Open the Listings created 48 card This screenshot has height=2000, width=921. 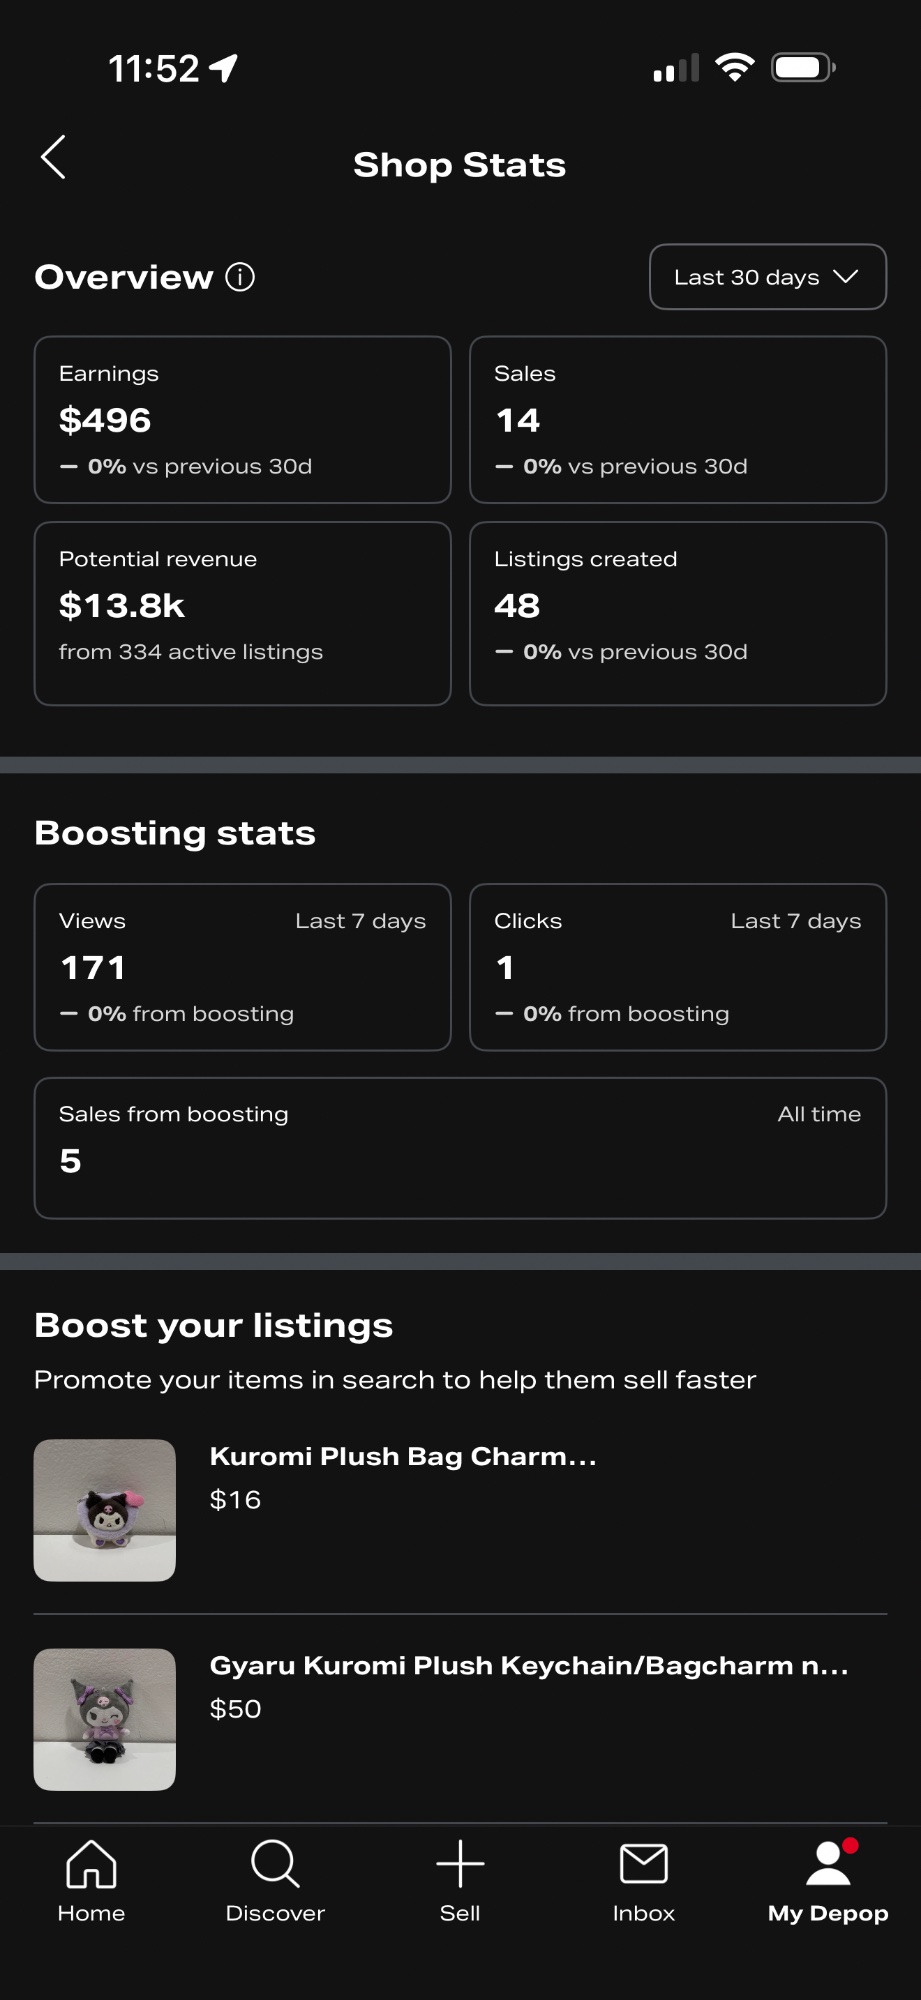678,614
